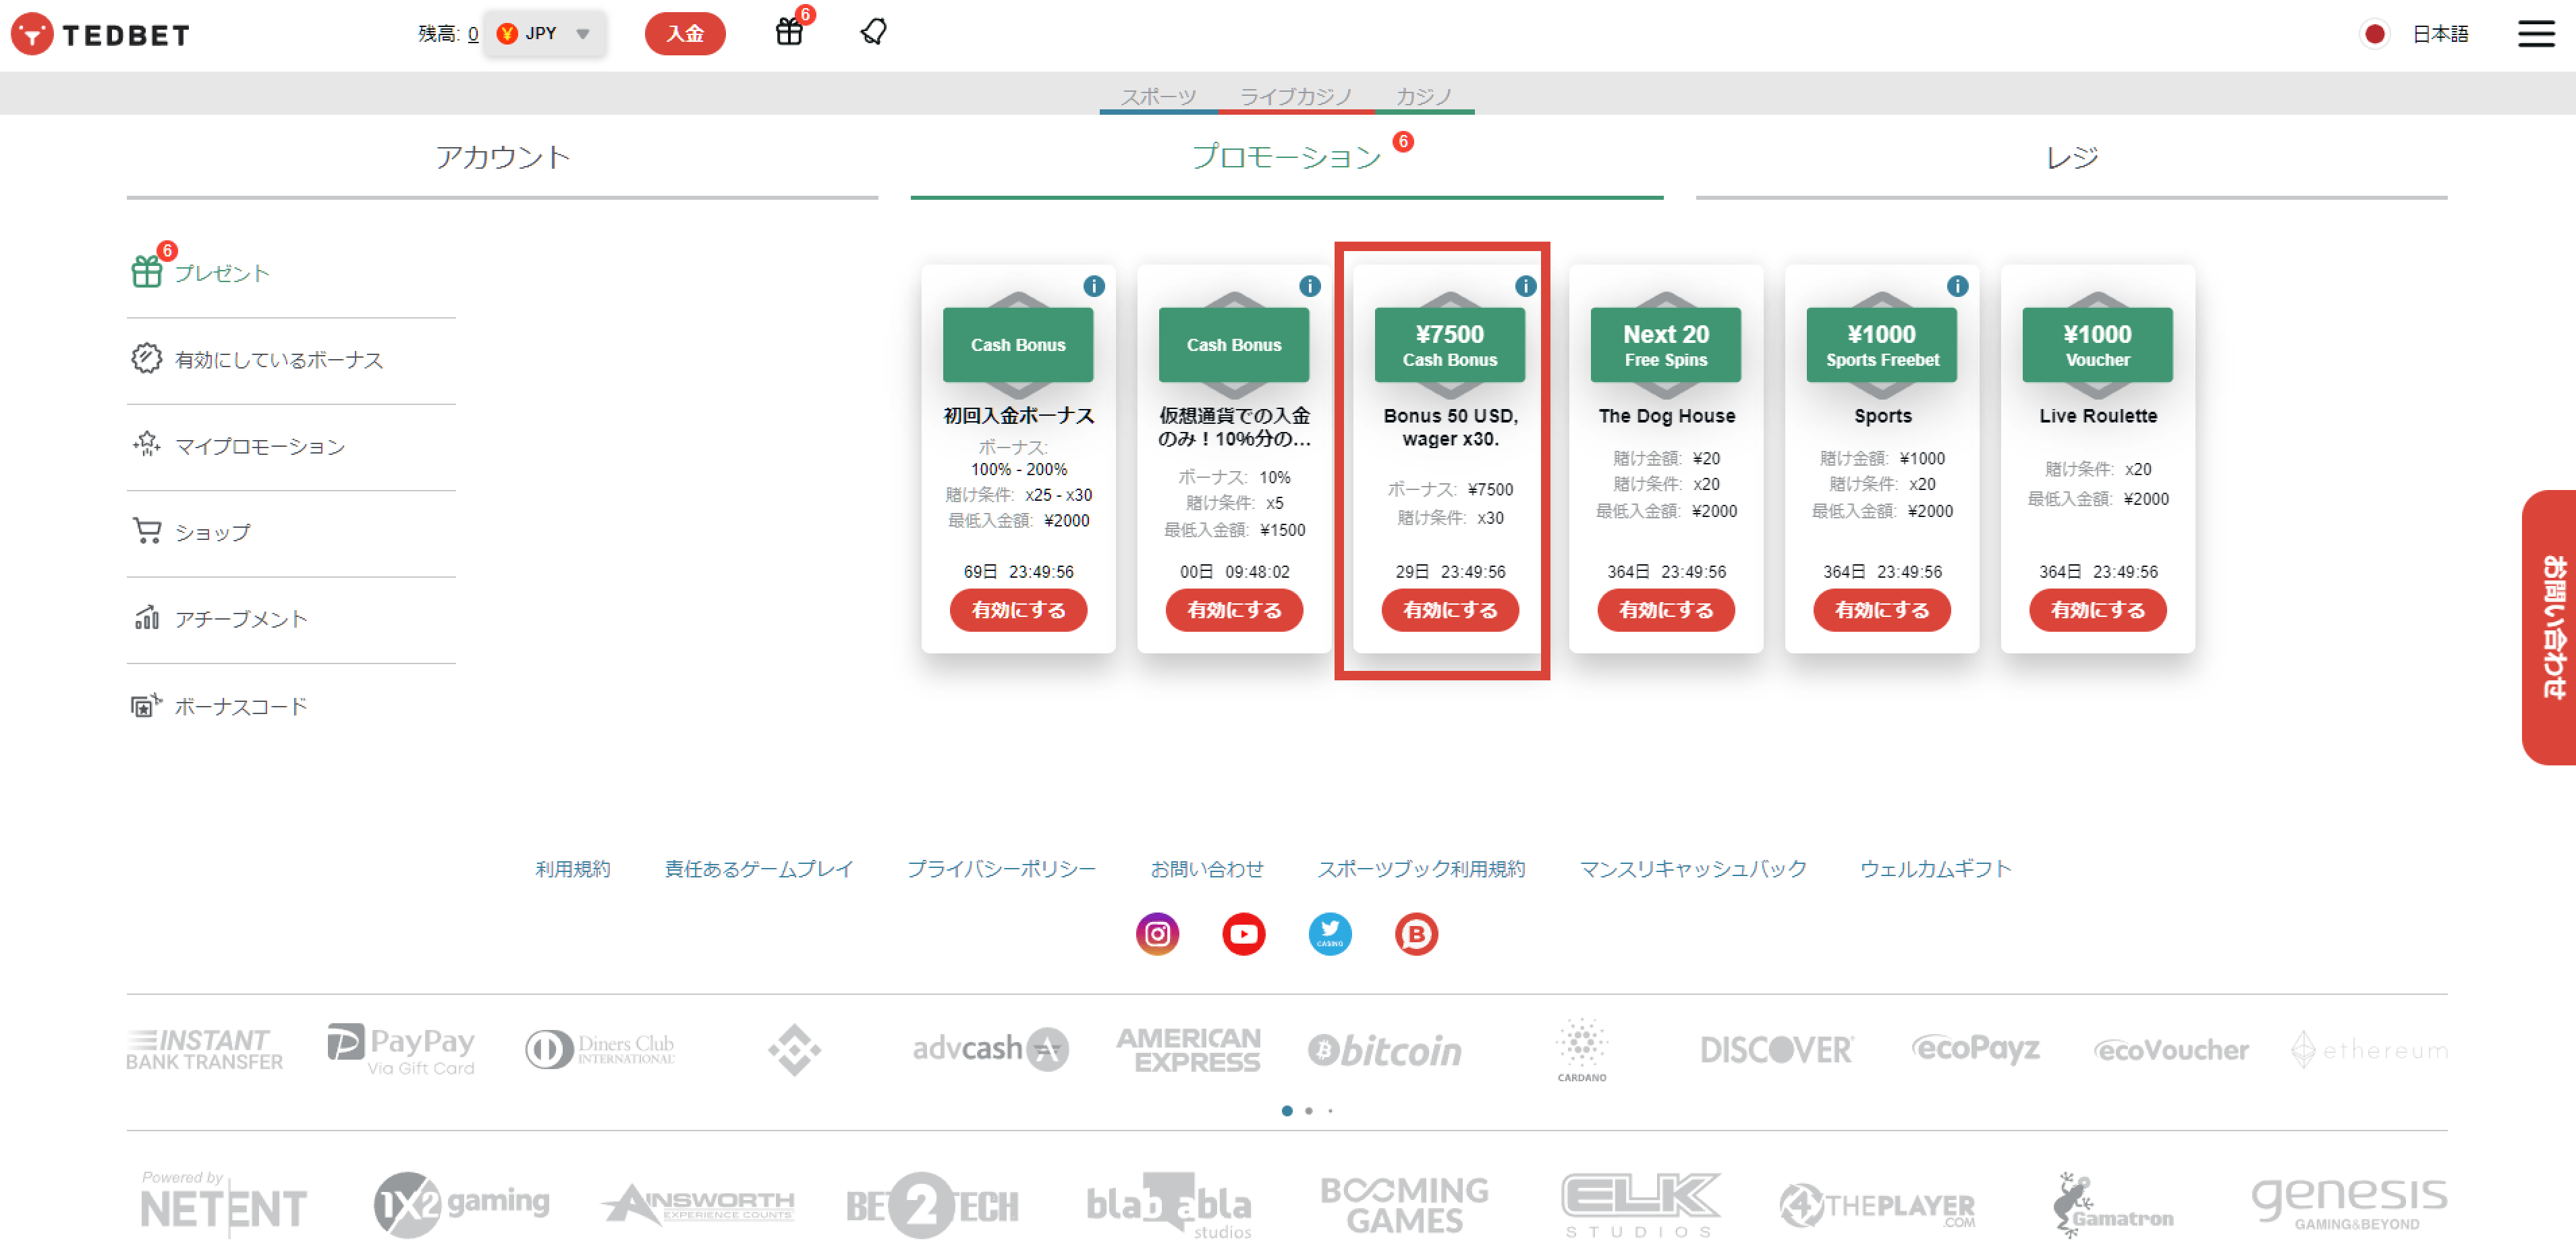
Task: Select the ショップ cart icon in sidebar
Action: 148,532
